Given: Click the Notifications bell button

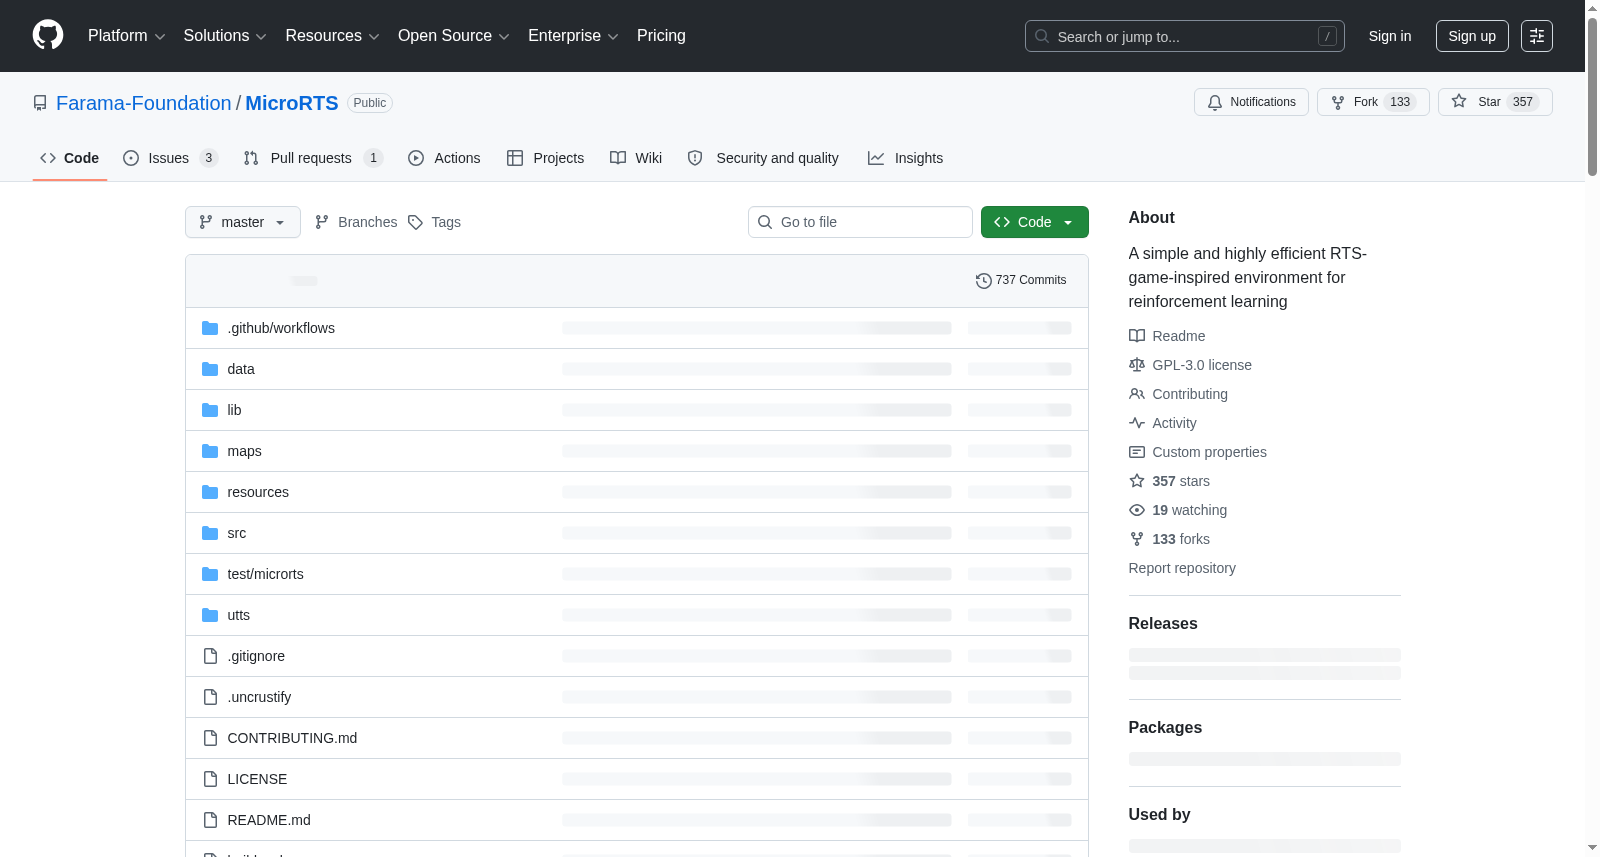Looking at the screenshot, I should click(x=1251, y=102).
